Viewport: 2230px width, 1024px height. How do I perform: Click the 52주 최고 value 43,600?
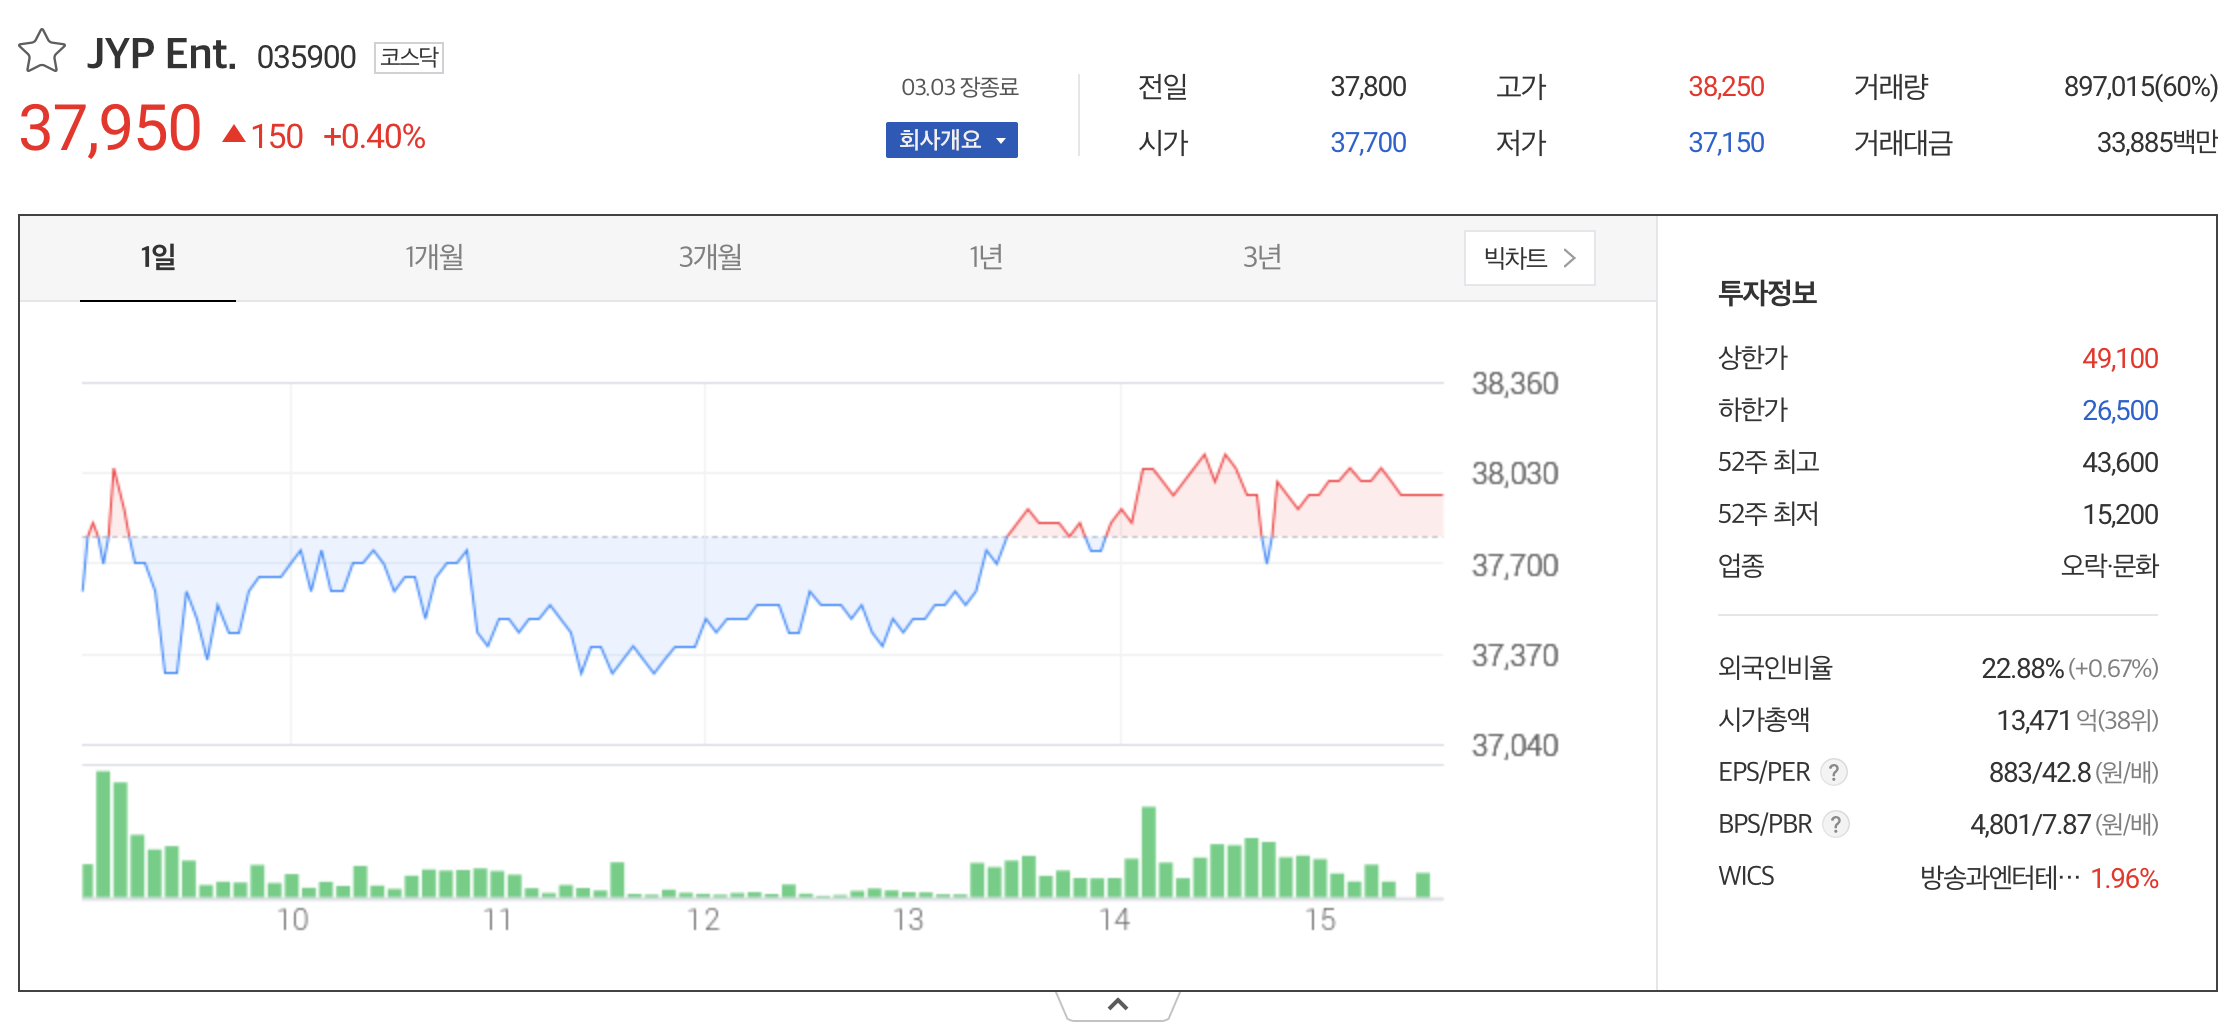click(2120, 462)
